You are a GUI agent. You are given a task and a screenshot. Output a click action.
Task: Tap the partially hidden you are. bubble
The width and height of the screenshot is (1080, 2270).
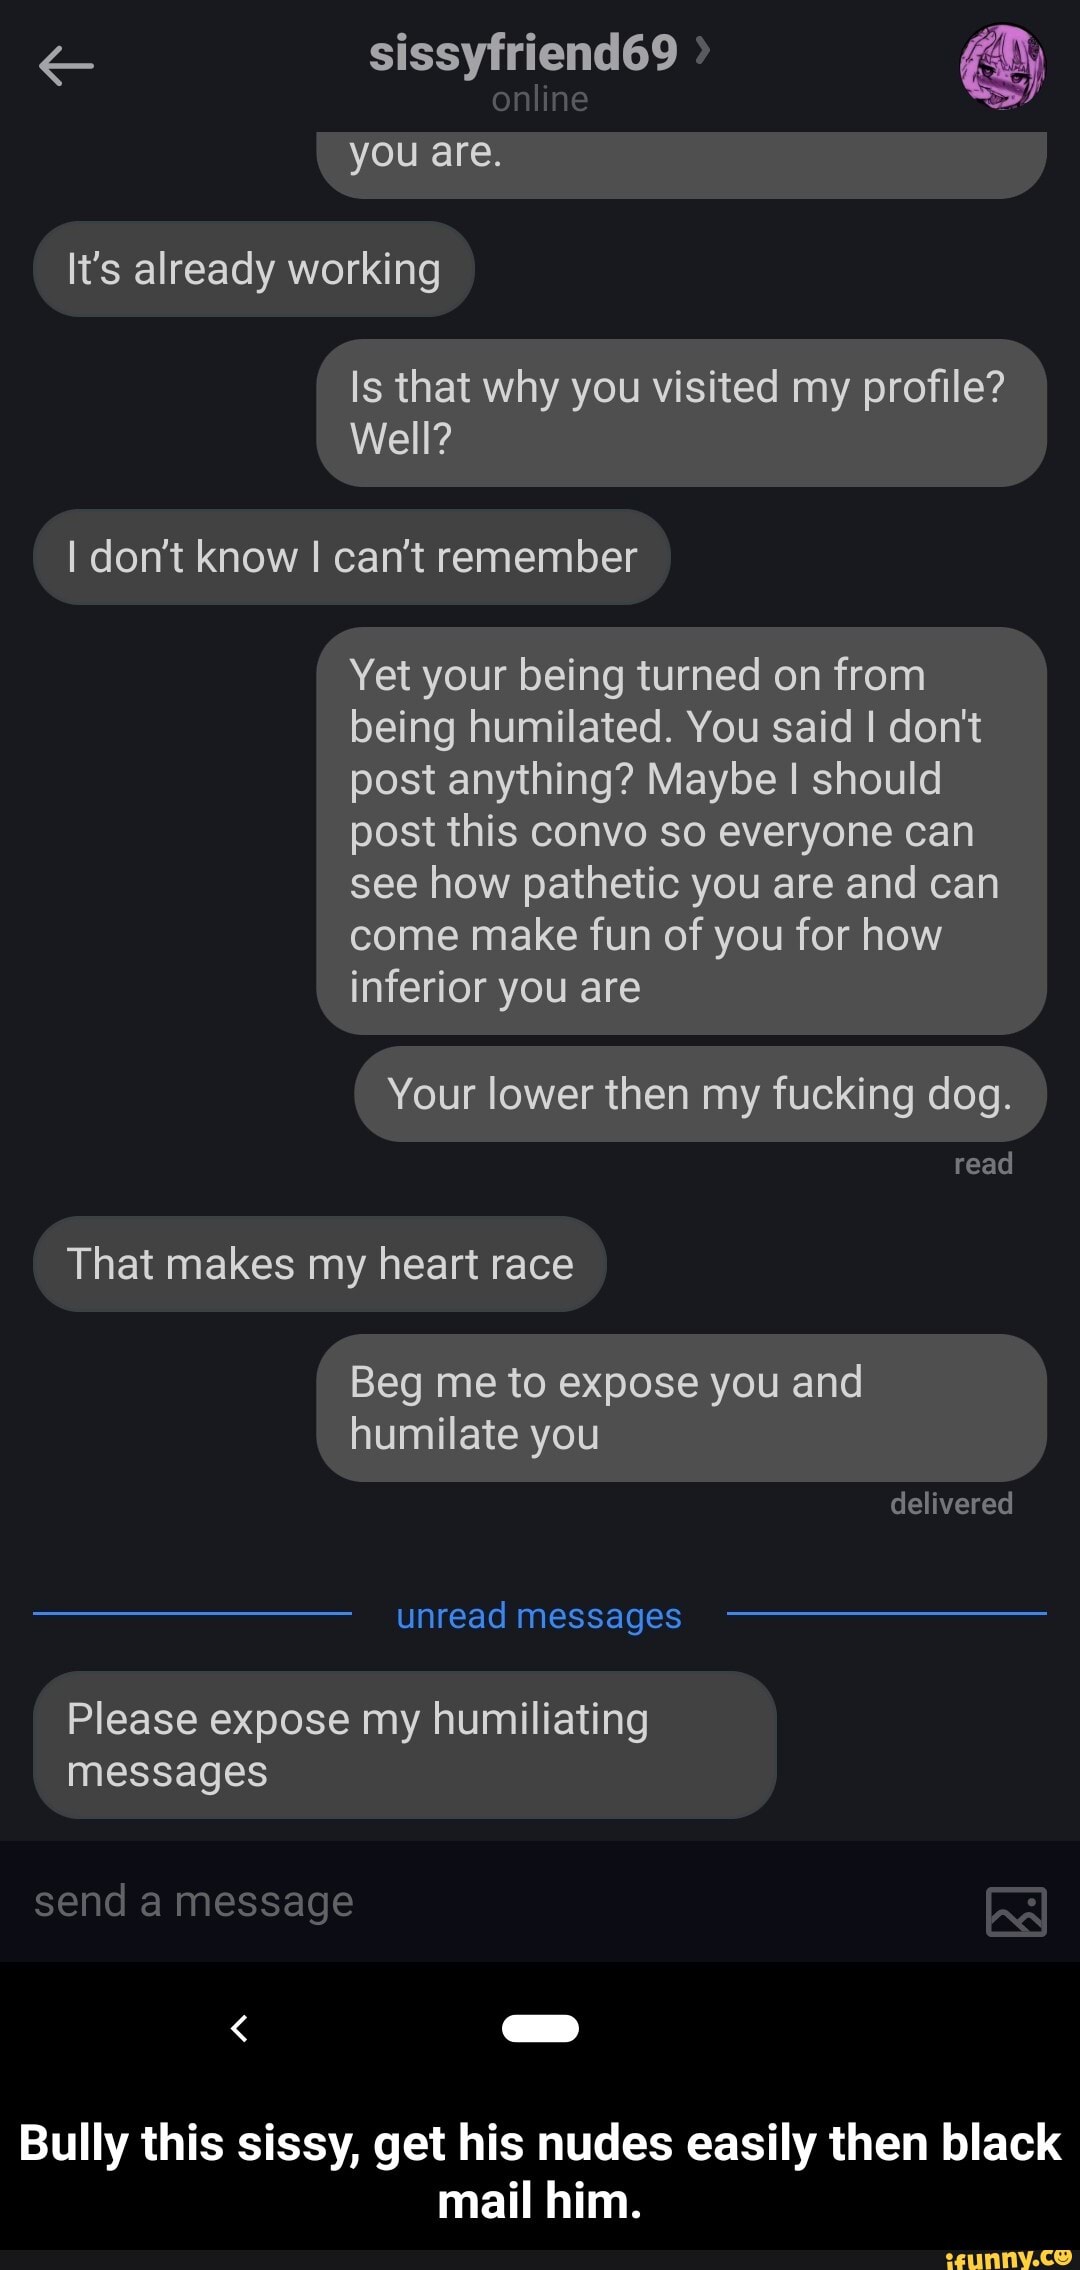click(681, 164)
